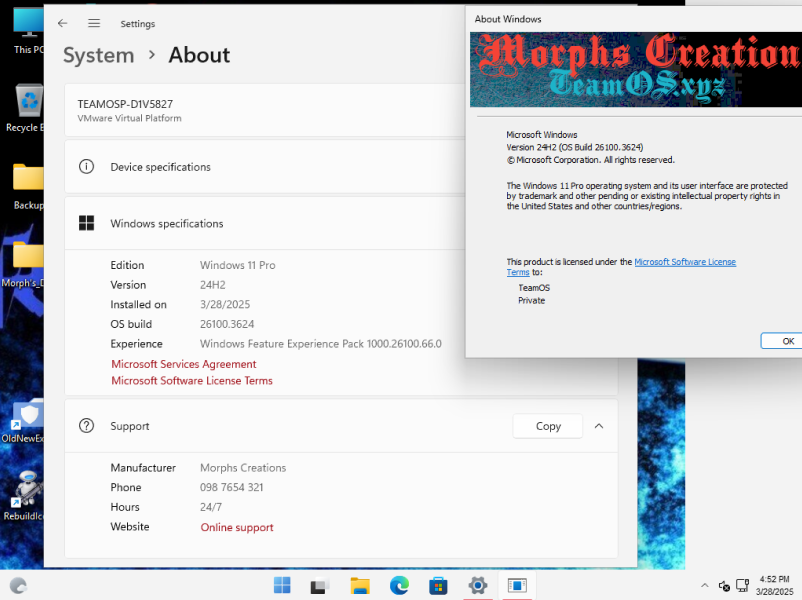
Task: Select the Hours value 24/7
Action: (211, 507)
